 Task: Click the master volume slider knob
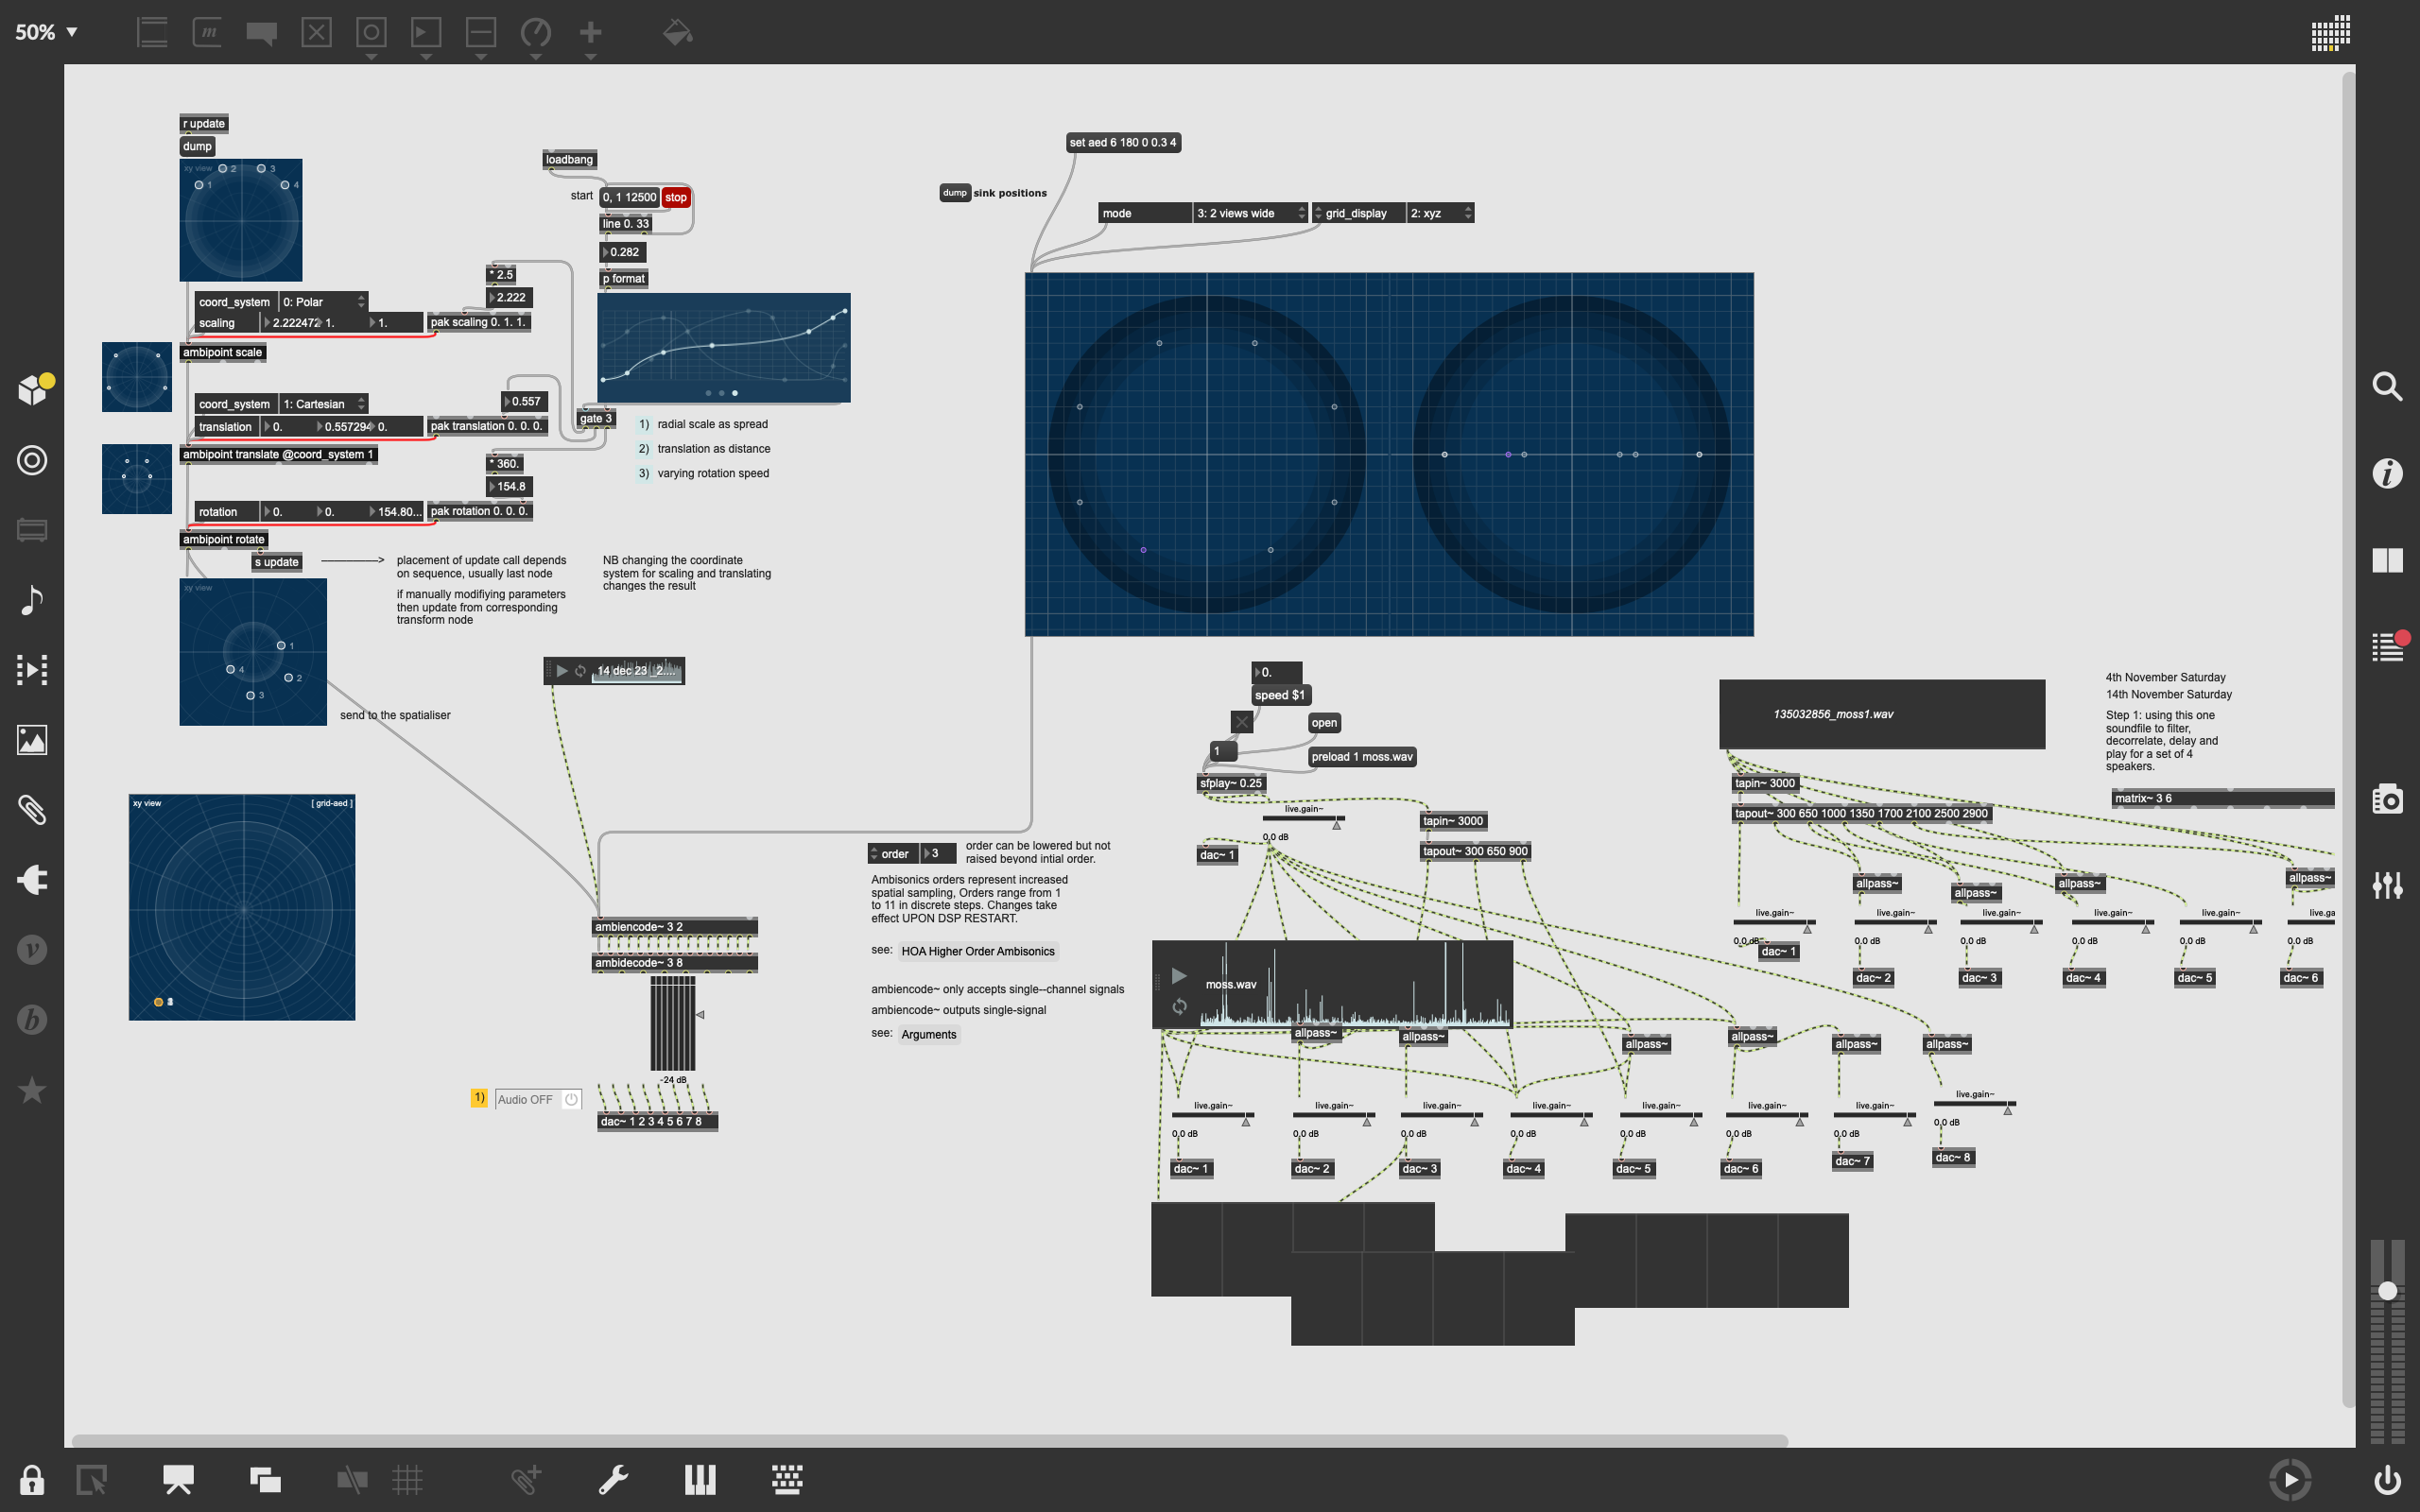pos(2387,1291)
